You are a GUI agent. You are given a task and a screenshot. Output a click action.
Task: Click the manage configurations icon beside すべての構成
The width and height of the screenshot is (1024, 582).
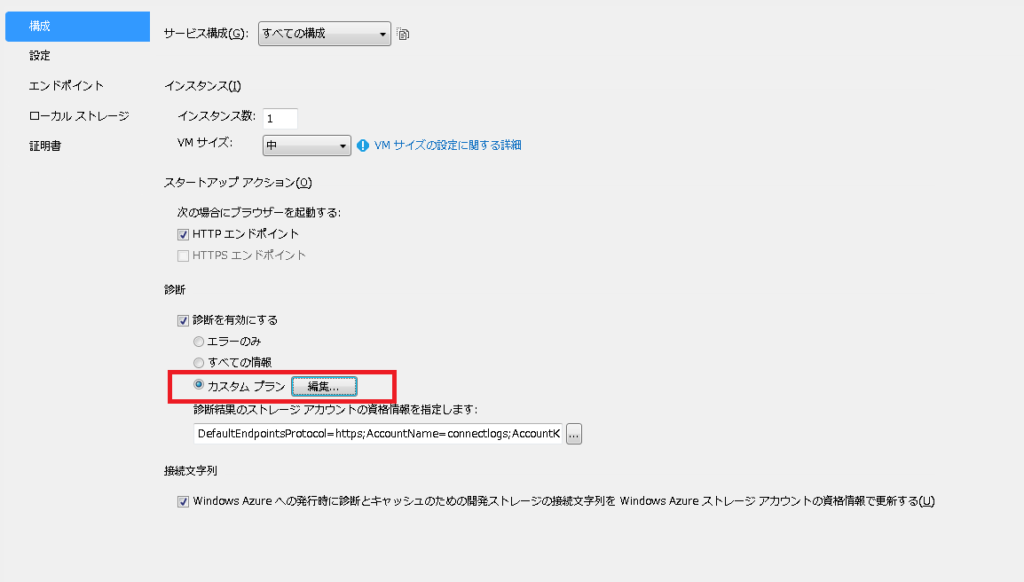[403, 34]
